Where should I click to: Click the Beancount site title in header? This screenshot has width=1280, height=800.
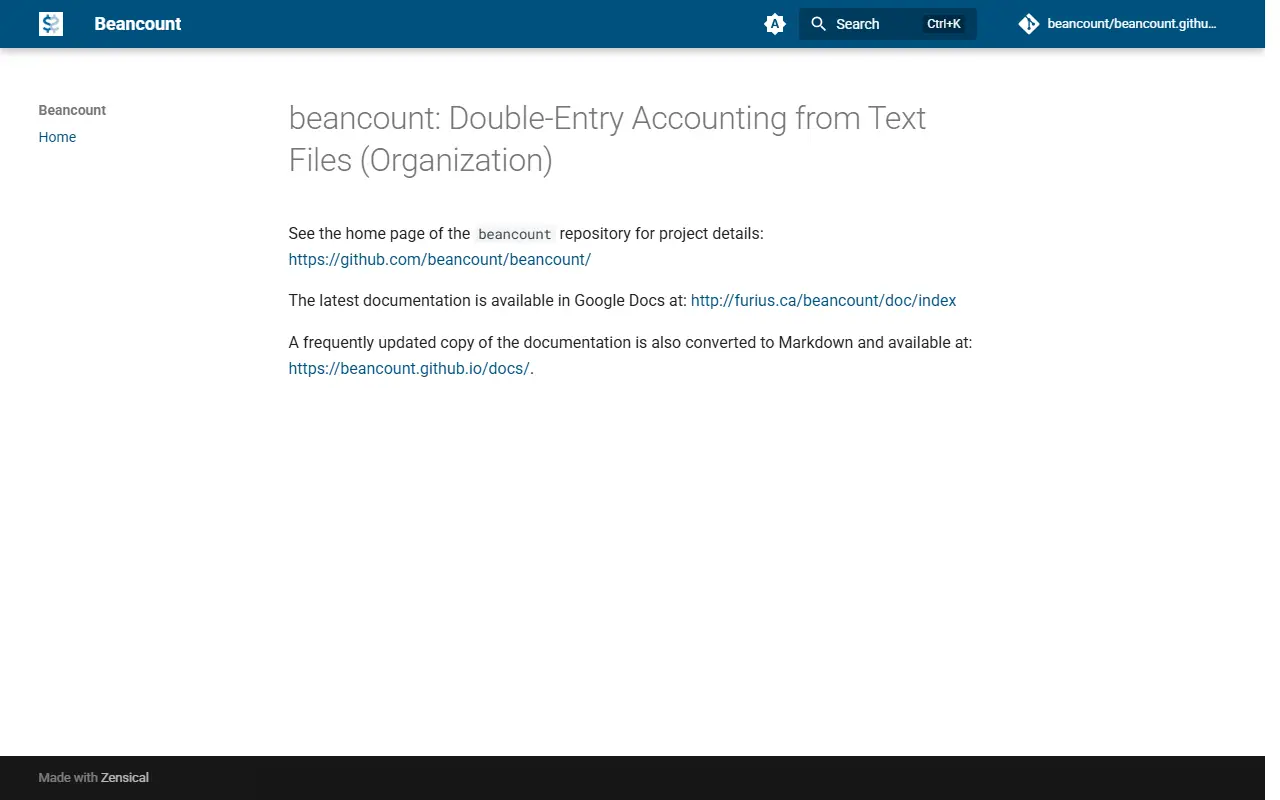(138, 24)
